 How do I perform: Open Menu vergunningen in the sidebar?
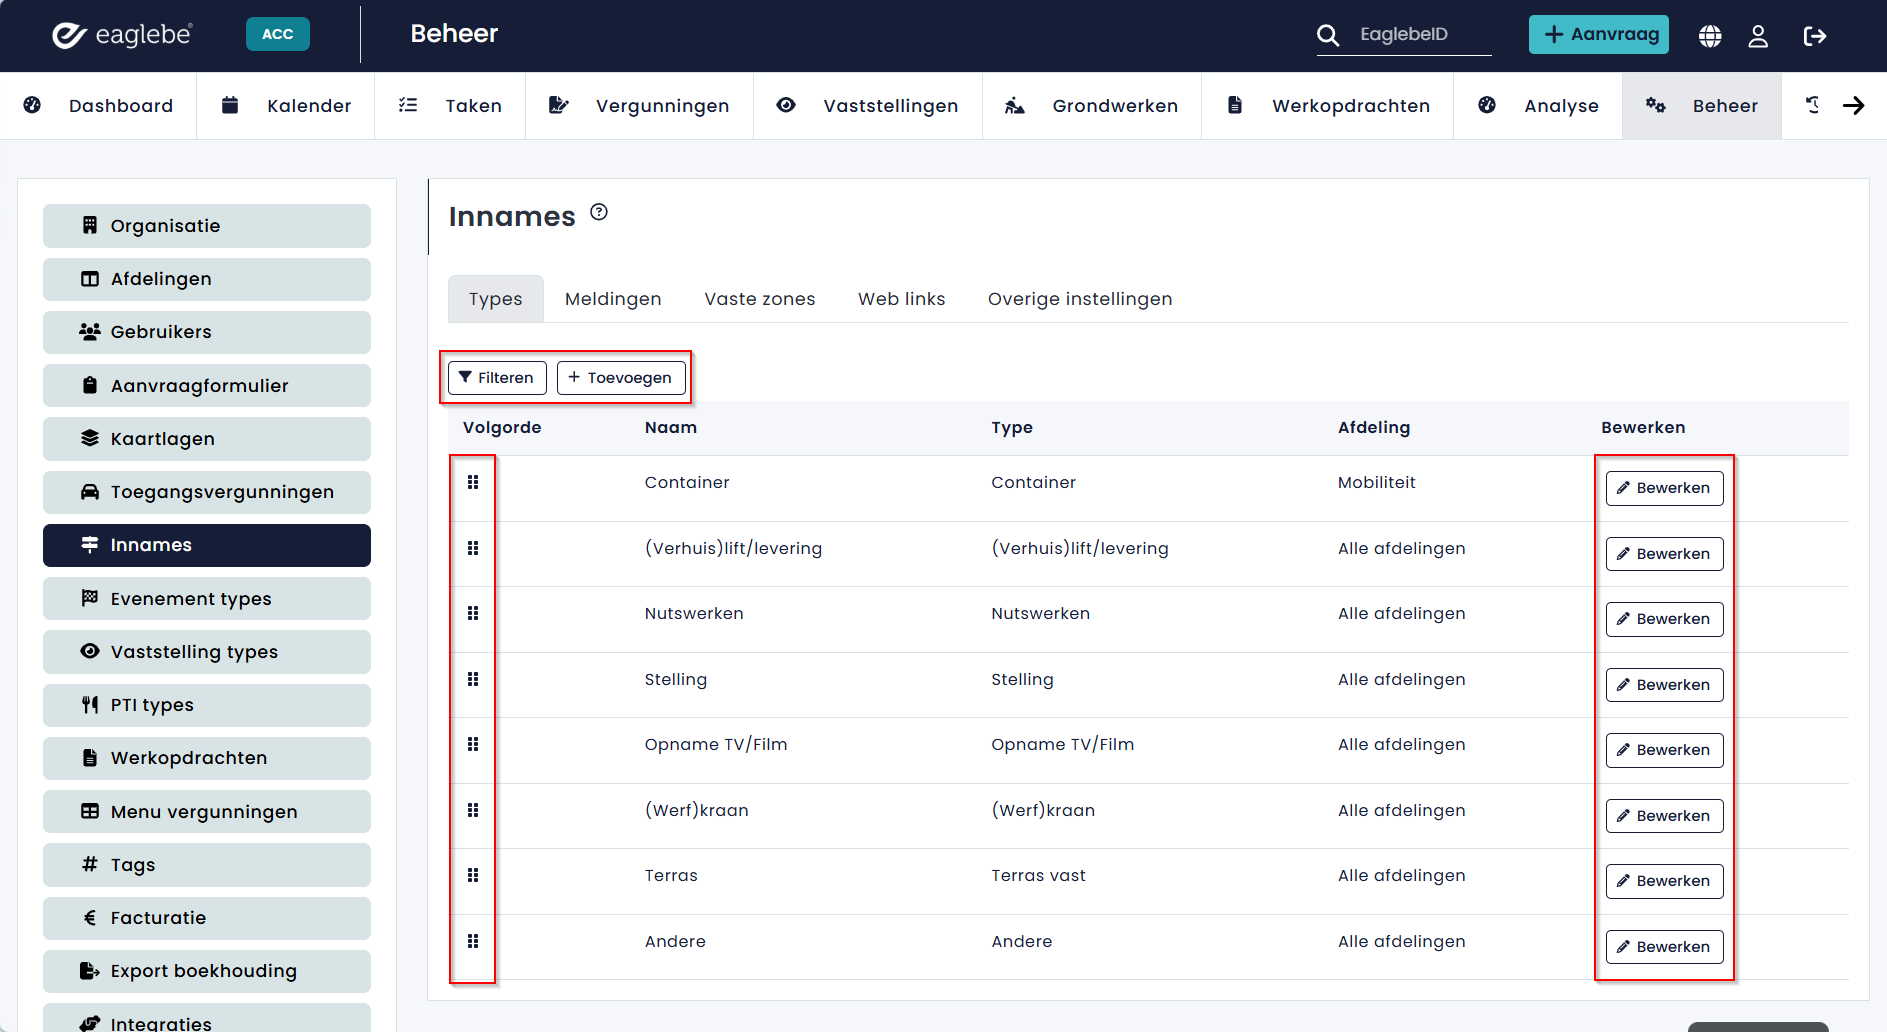coord(207,812)
